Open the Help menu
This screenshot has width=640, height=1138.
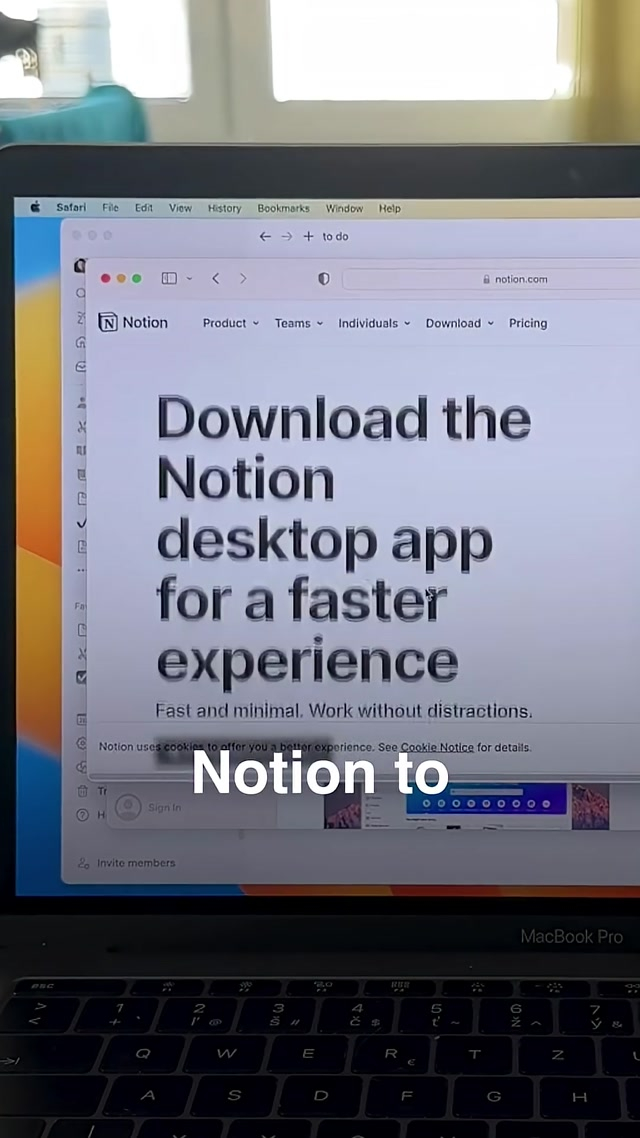[390, 208]
